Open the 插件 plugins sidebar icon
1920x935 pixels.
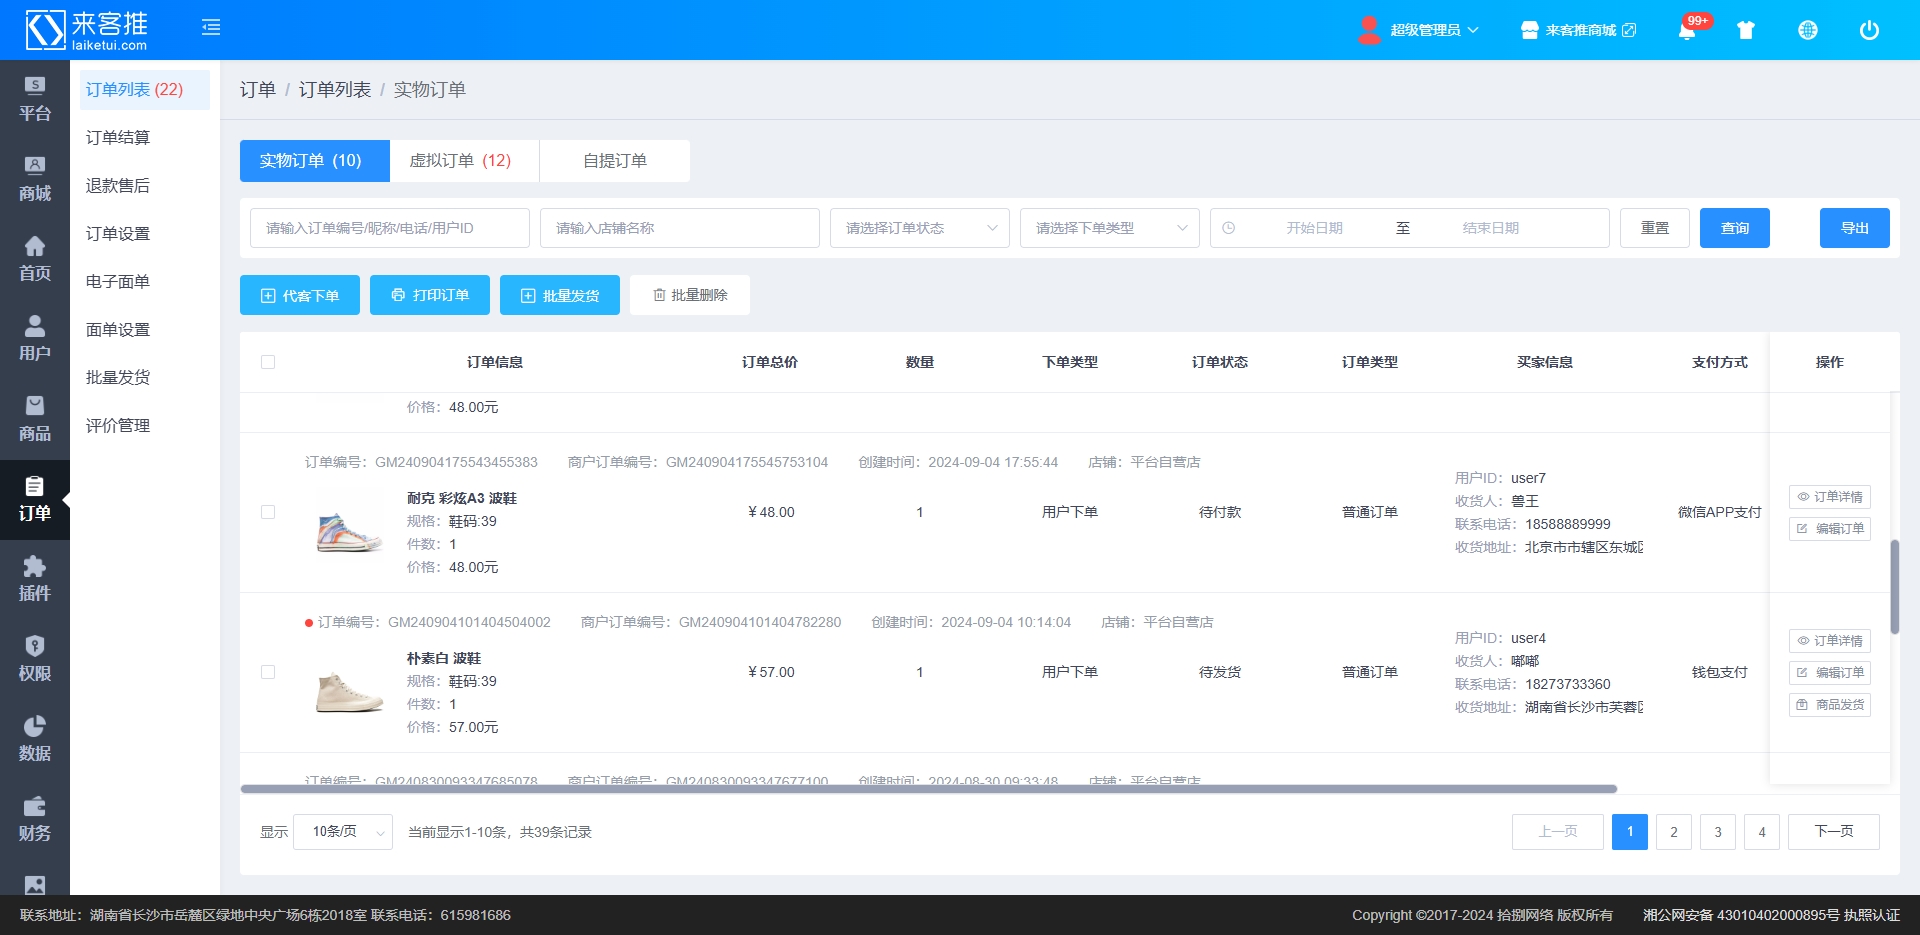(x=35, y=579)
